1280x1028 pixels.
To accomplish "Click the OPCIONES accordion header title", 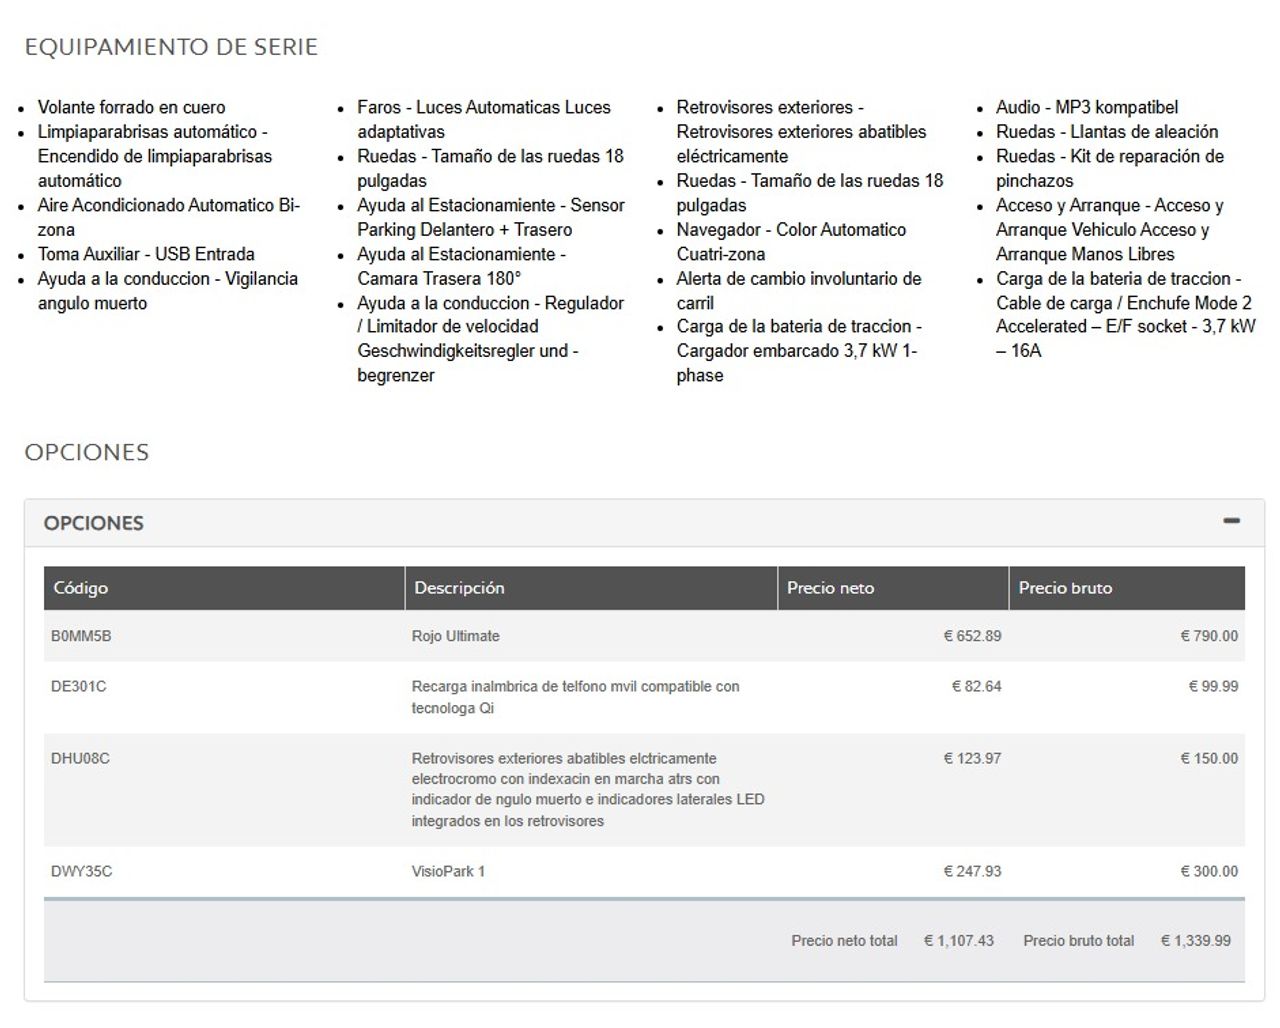I will tap(94, 523).
